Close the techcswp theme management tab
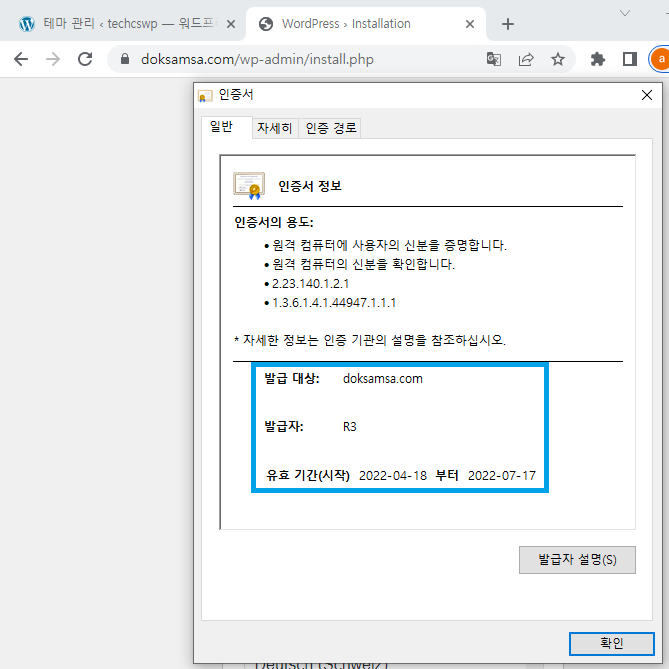669x669 pixels. [x=231, y=24]
